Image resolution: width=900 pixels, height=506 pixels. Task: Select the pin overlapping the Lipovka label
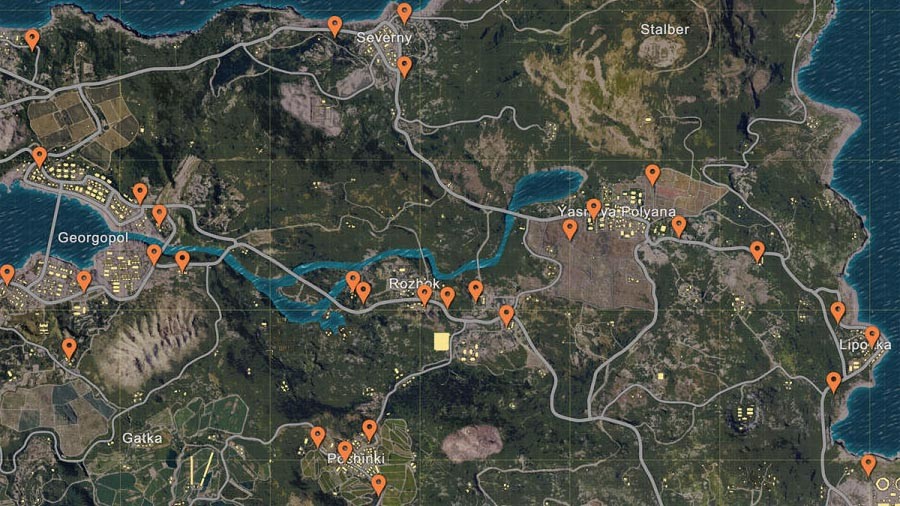pos(872,336)
